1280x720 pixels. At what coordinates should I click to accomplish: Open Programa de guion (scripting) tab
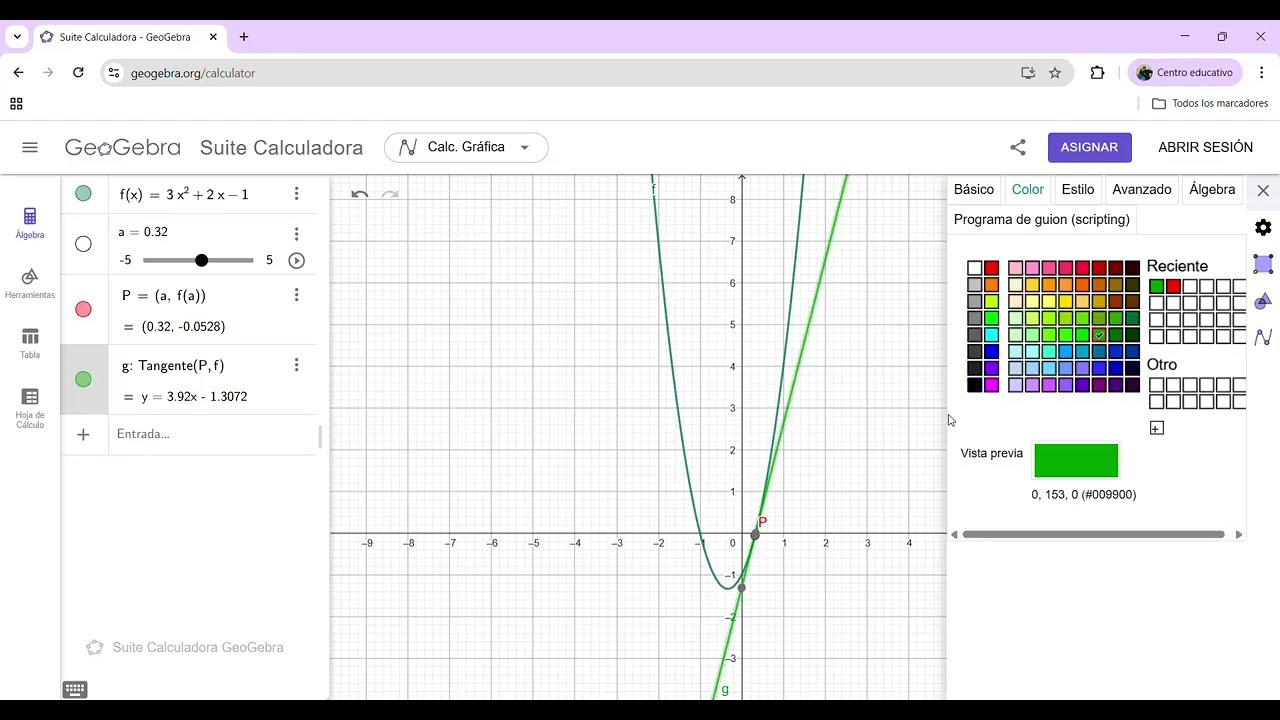point(1042,219)
